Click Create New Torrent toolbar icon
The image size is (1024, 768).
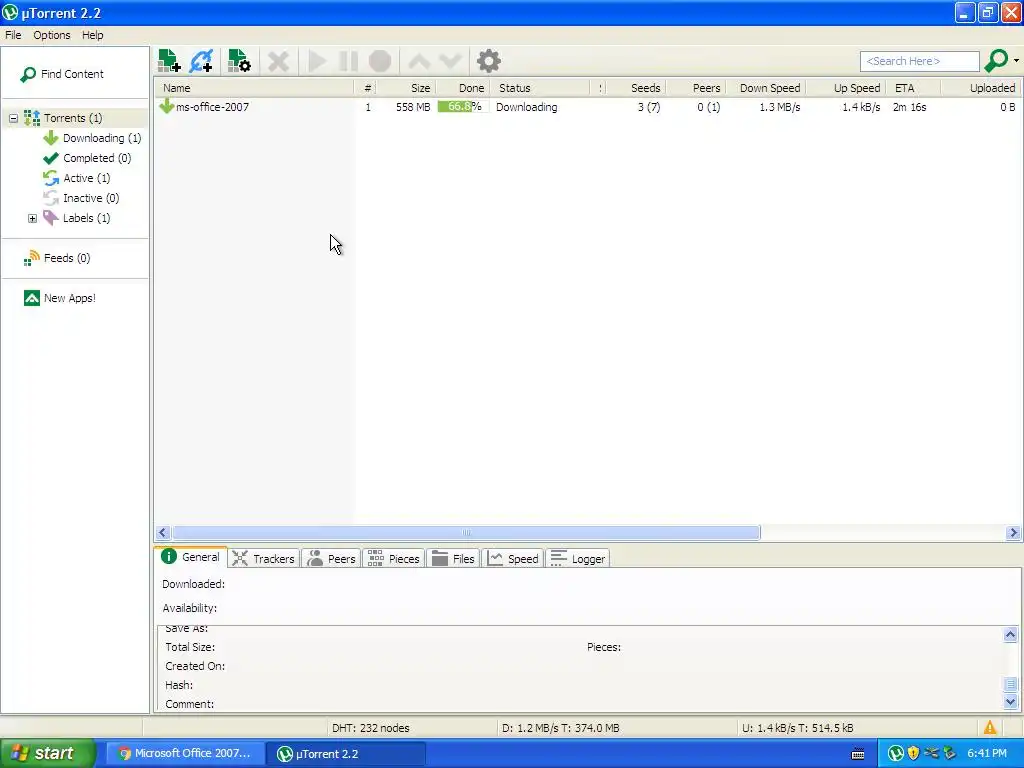click(x=239, y=61)
